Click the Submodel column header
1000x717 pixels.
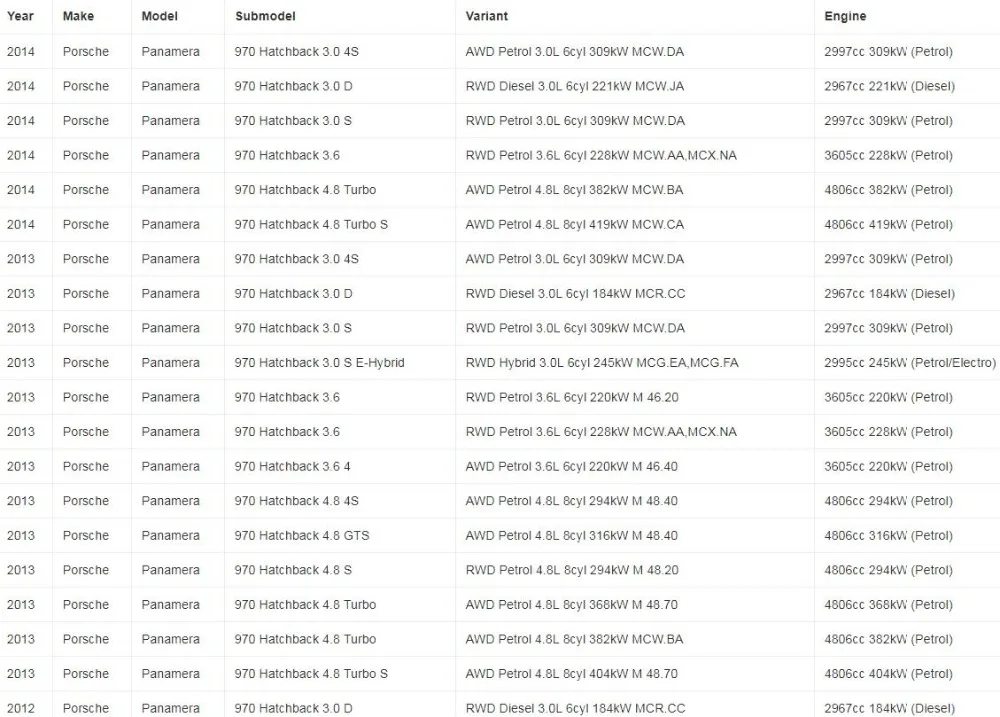pos(265,16)
